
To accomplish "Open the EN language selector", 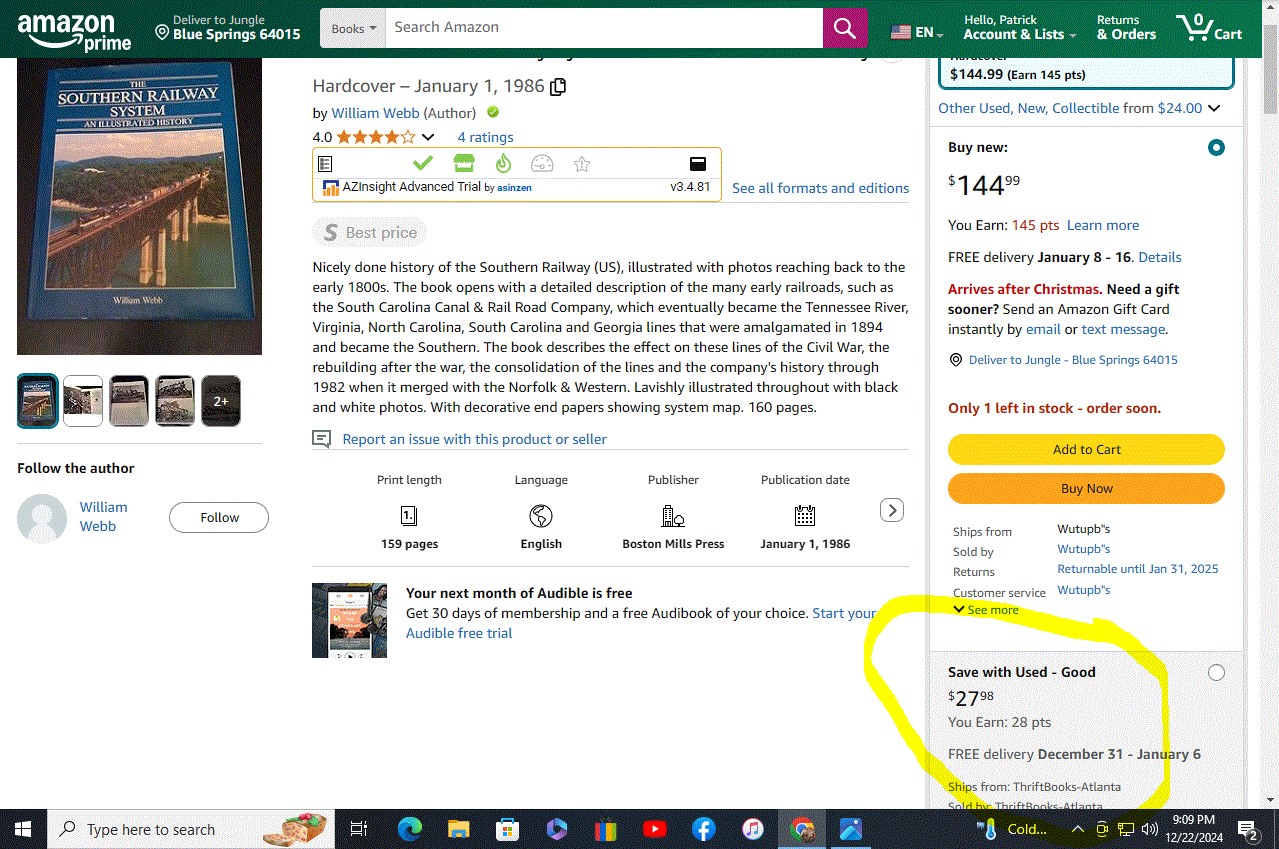I will click(918, 32).
